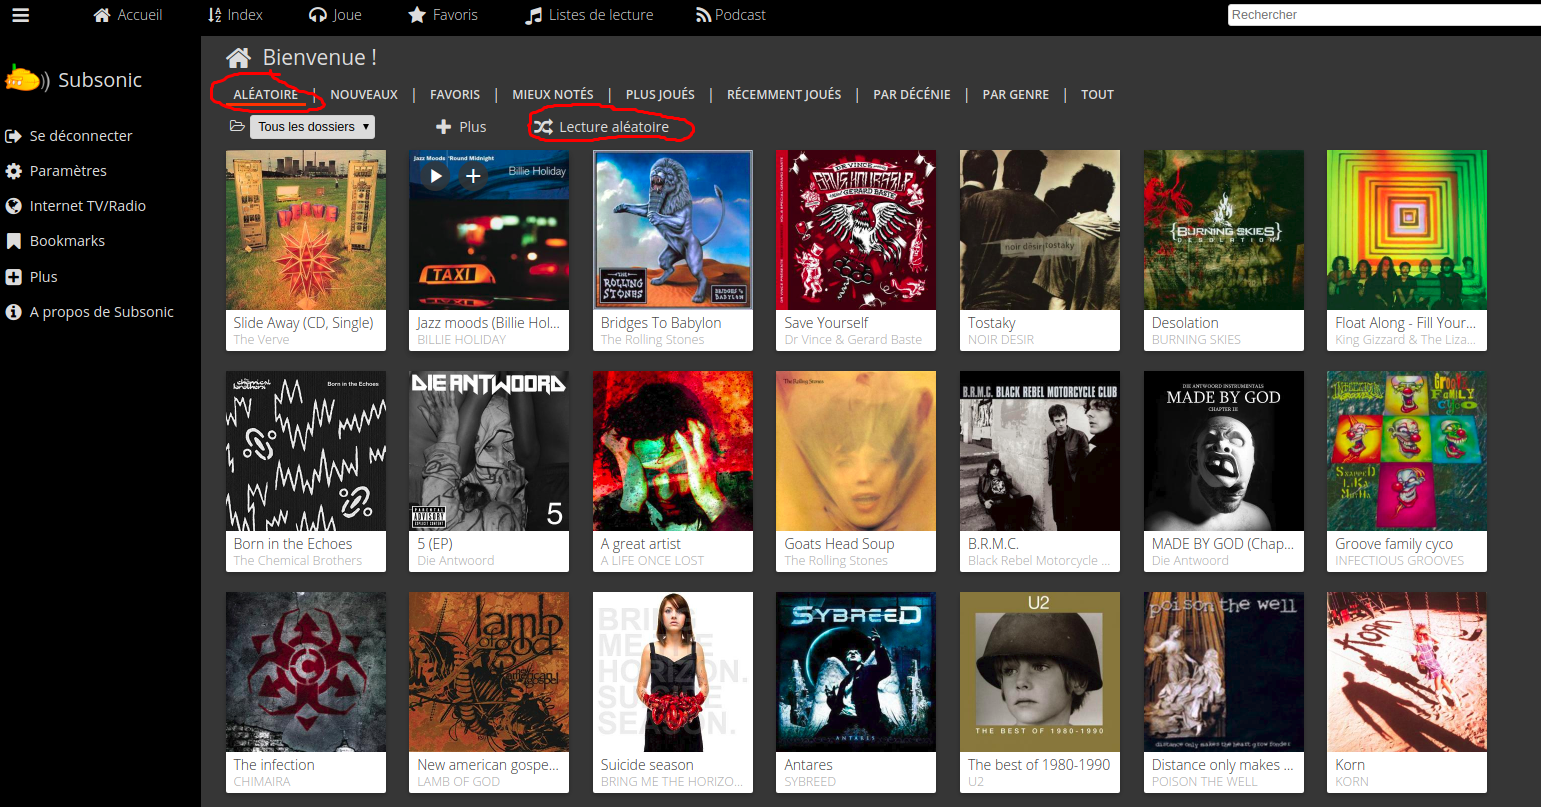Click the Subsonic submarine logo
The width and height of the screenshot is (1541, 807).
pos(26,79)
